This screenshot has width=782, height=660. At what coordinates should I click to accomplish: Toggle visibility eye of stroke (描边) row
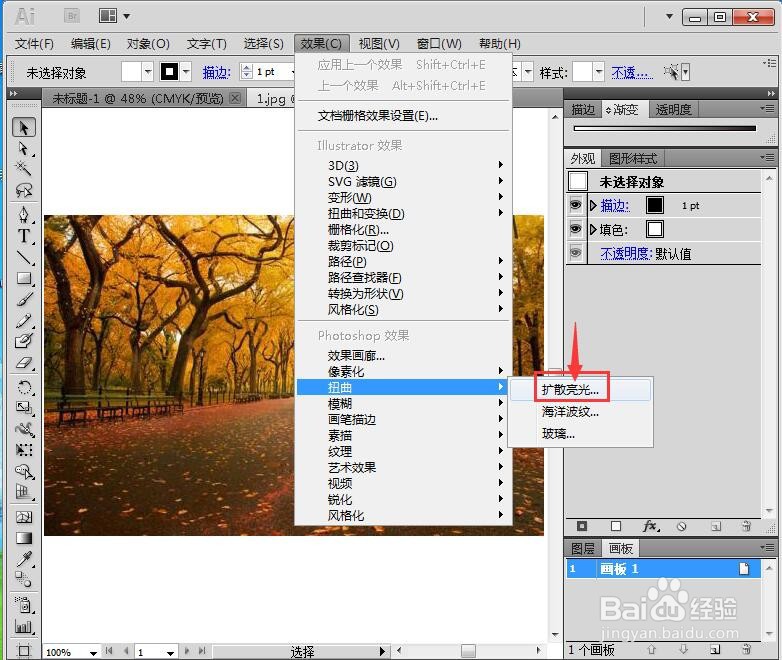(575, 205)
